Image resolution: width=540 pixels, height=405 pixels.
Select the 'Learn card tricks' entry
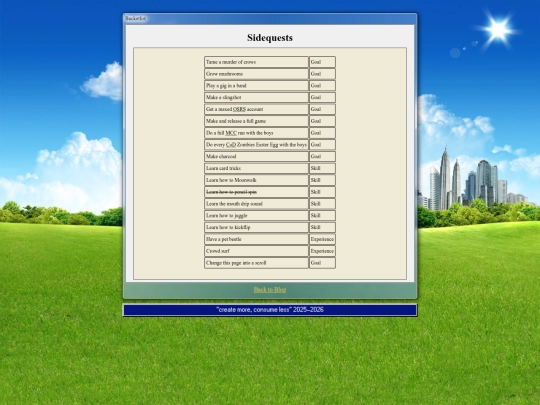pyautogui.click(x=256, y=168)
